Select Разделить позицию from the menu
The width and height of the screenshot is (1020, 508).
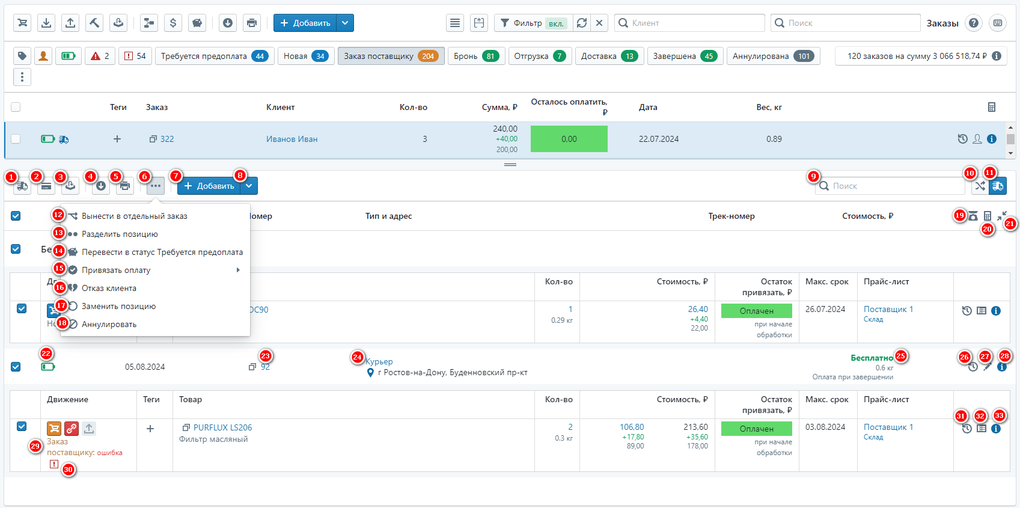(x=119, y=234)
